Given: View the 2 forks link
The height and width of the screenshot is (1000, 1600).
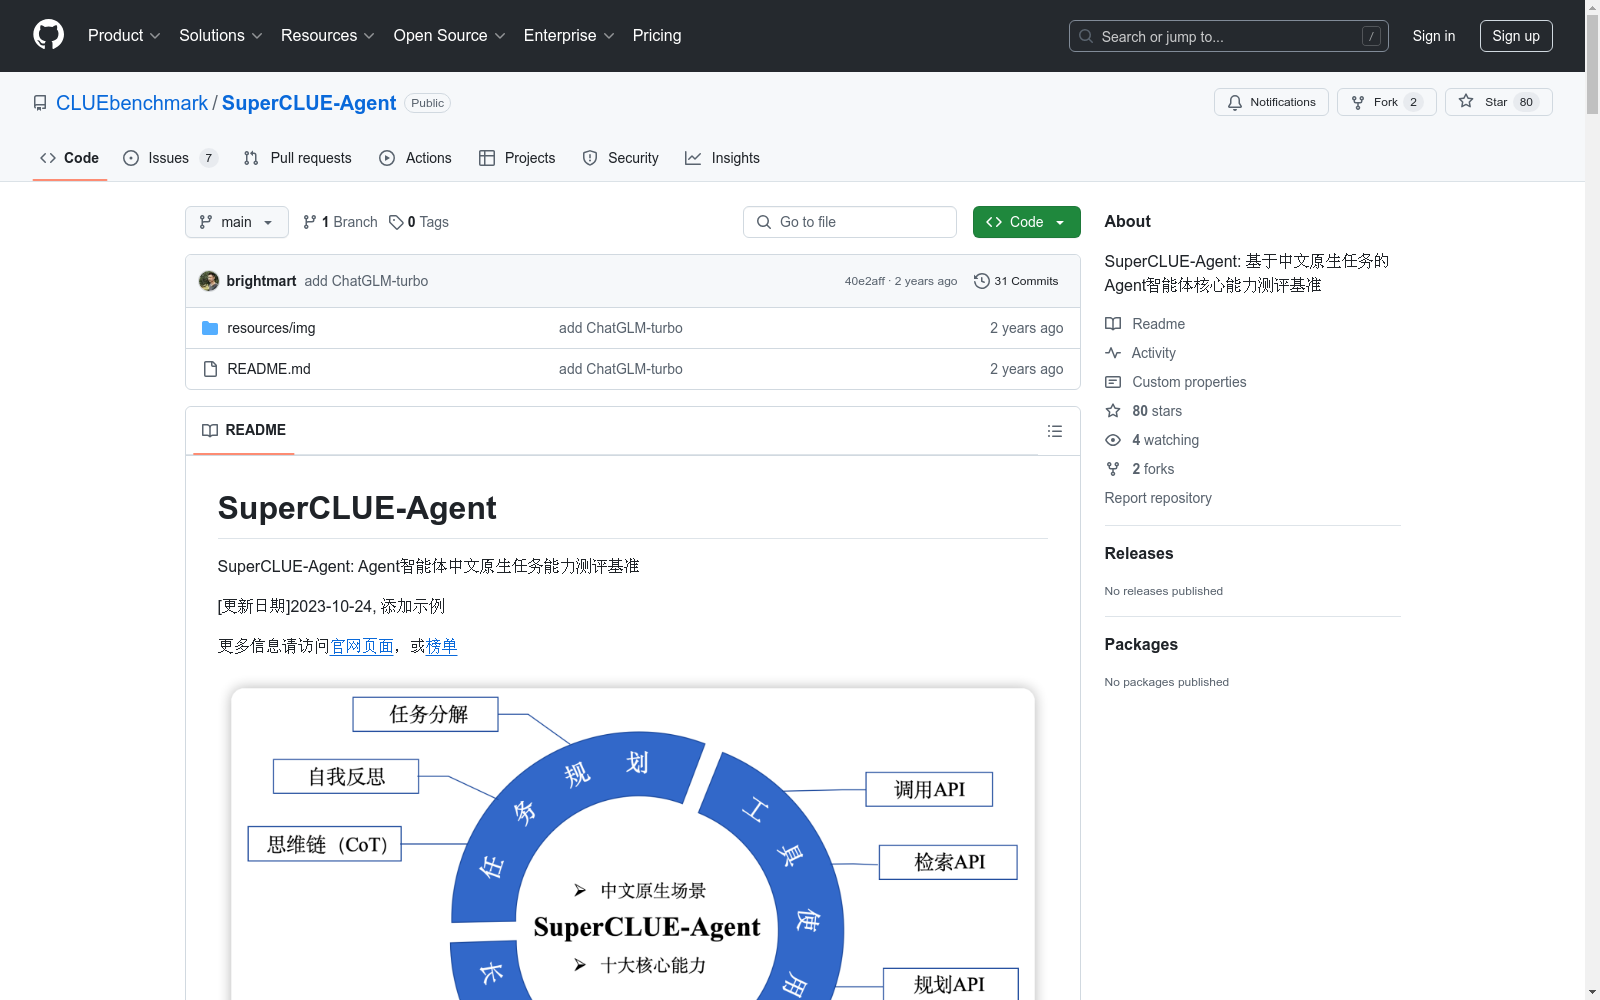Looking at the screenshot, I should [x=1140, y=469].
